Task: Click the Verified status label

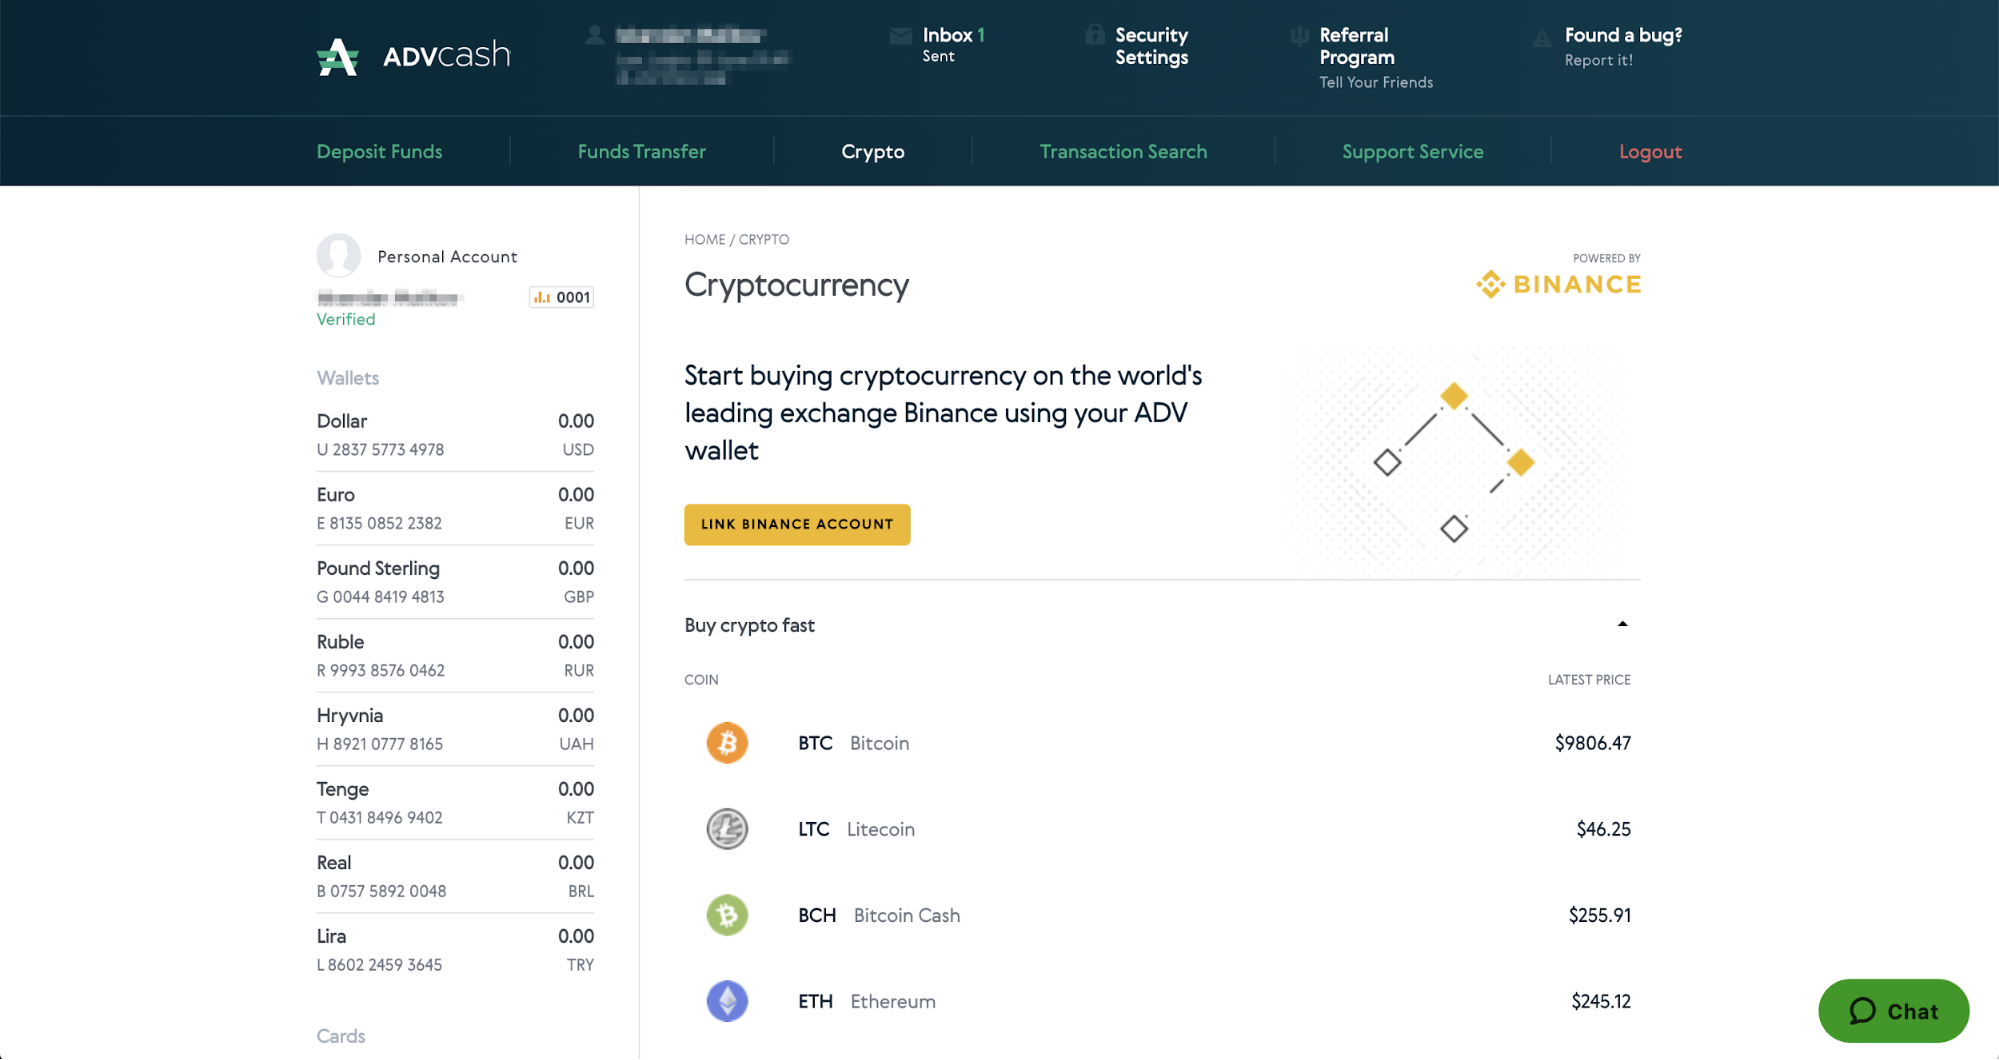Action: coord(346,319)
